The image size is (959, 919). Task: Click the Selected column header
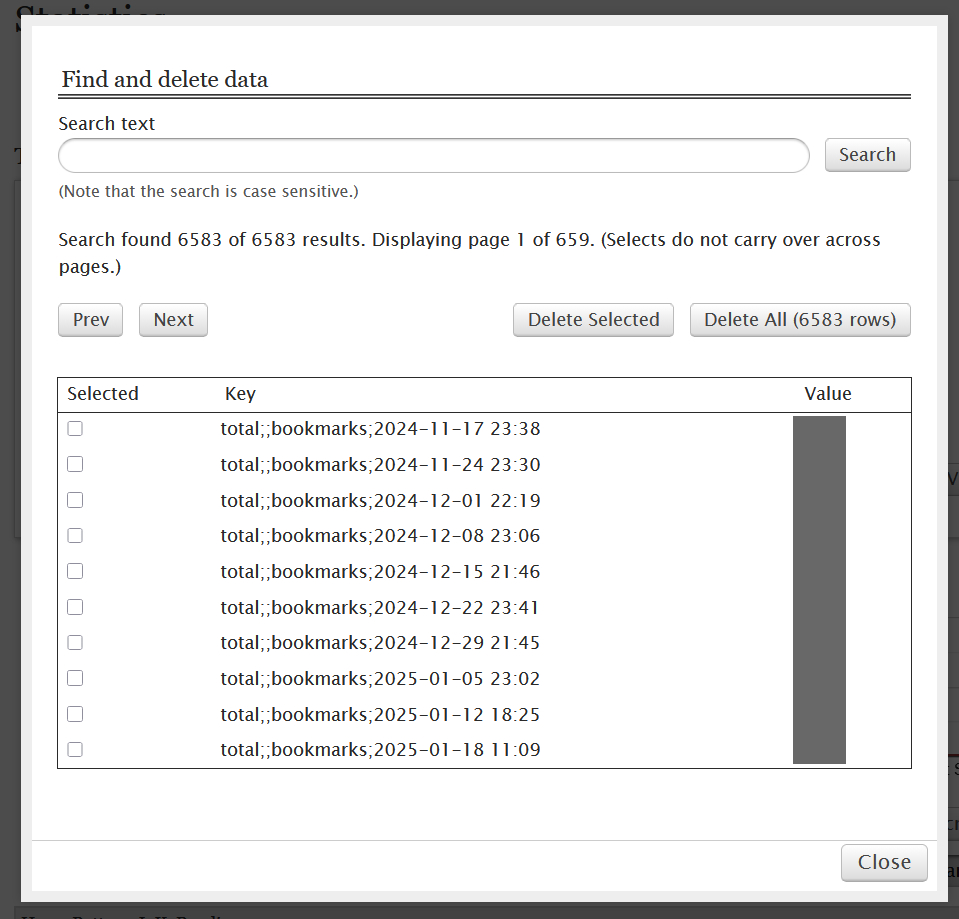(103, 394)
